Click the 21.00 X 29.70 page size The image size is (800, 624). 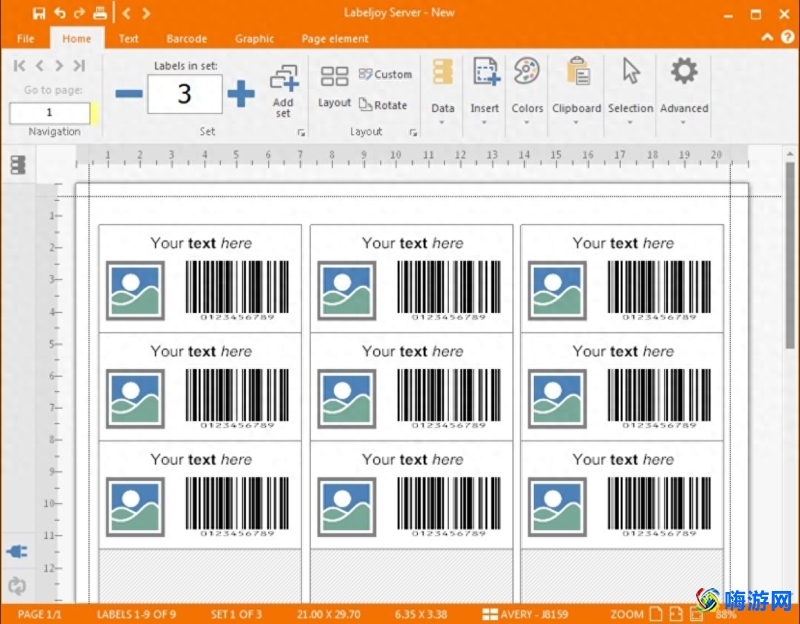pyautogui.click(x=329, y=614)
